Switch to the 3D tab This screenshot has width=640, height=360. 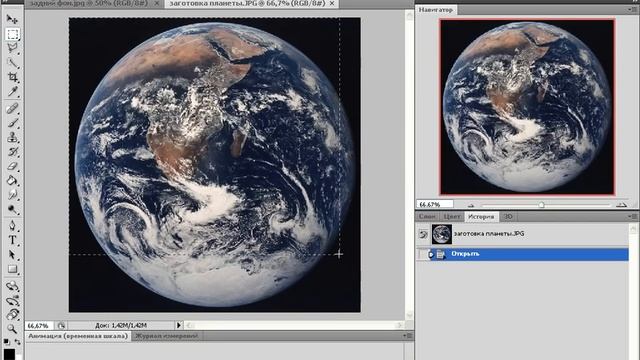508,216
